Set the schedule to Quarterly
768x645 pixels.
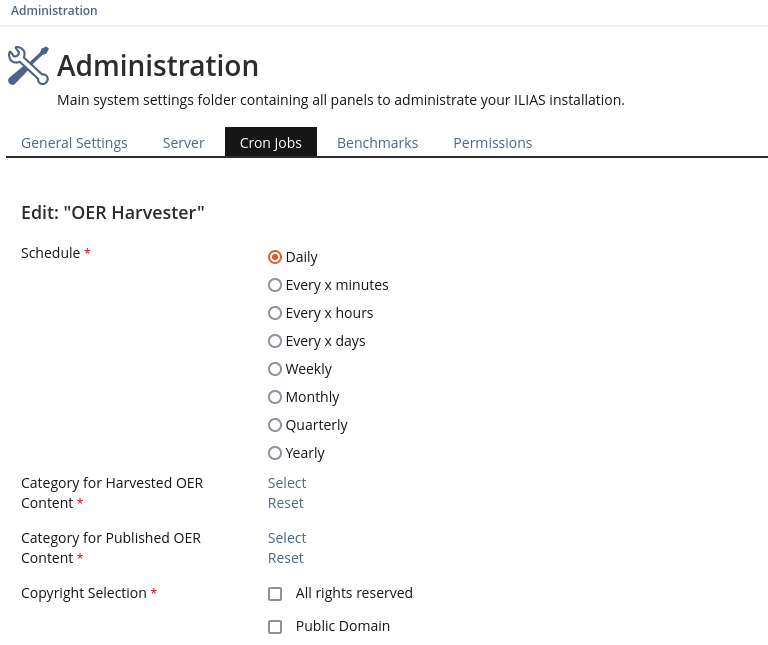275,425
